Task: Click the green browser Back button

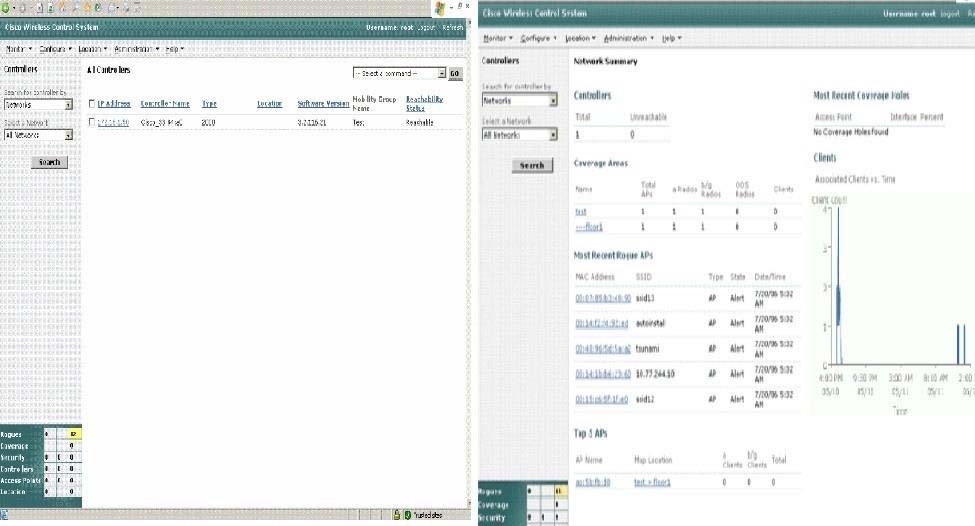Action: [x=5, y=8]
